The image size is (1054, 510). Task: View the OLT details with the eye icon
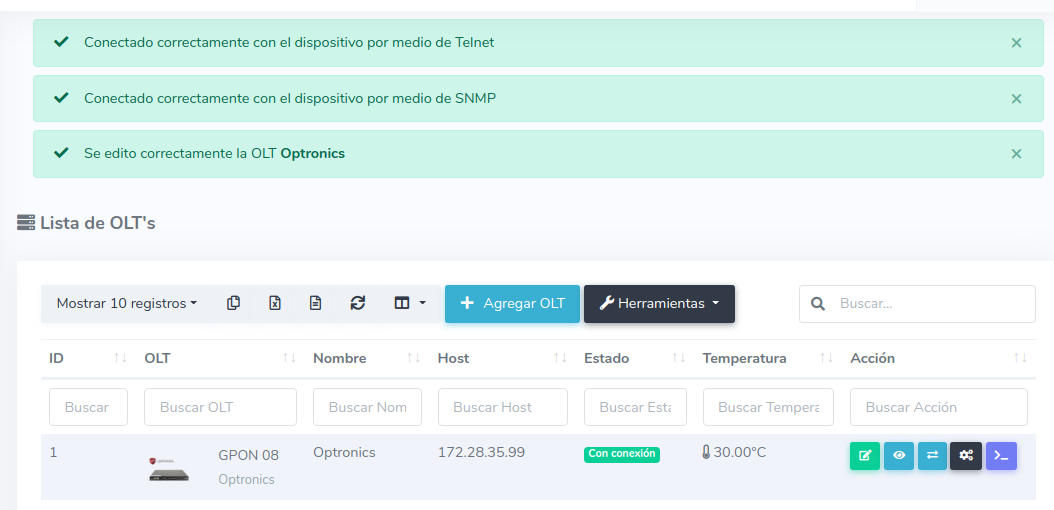899,456
